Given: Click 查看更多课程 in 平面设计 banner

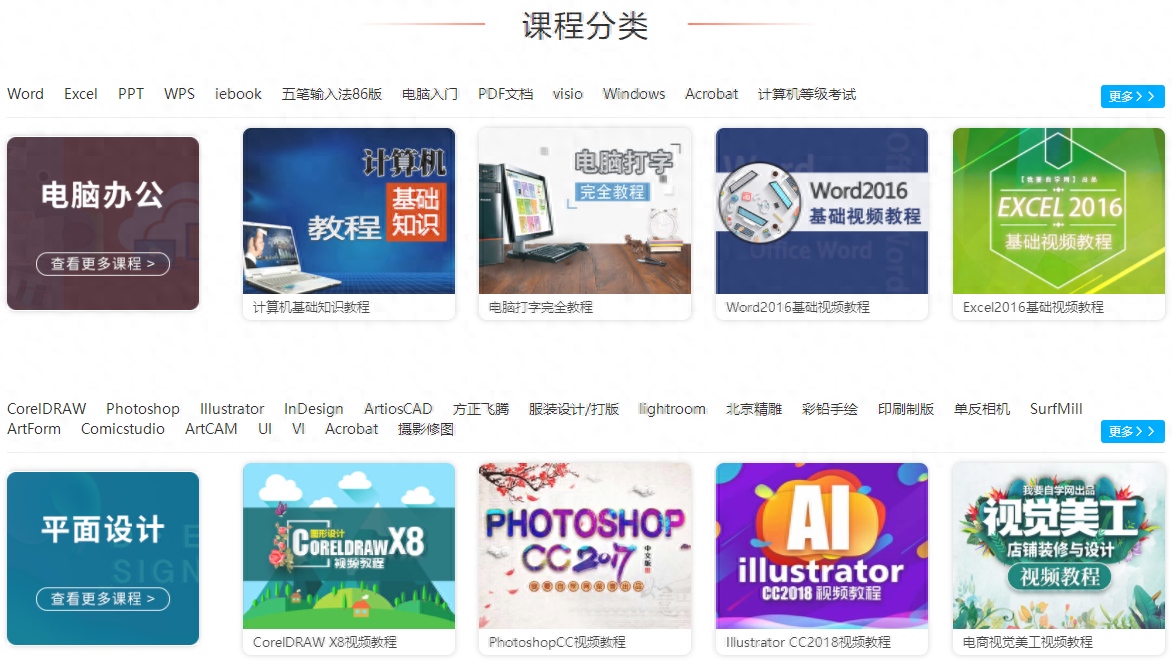Looking at the screenshot, I should tap(103, 599).
